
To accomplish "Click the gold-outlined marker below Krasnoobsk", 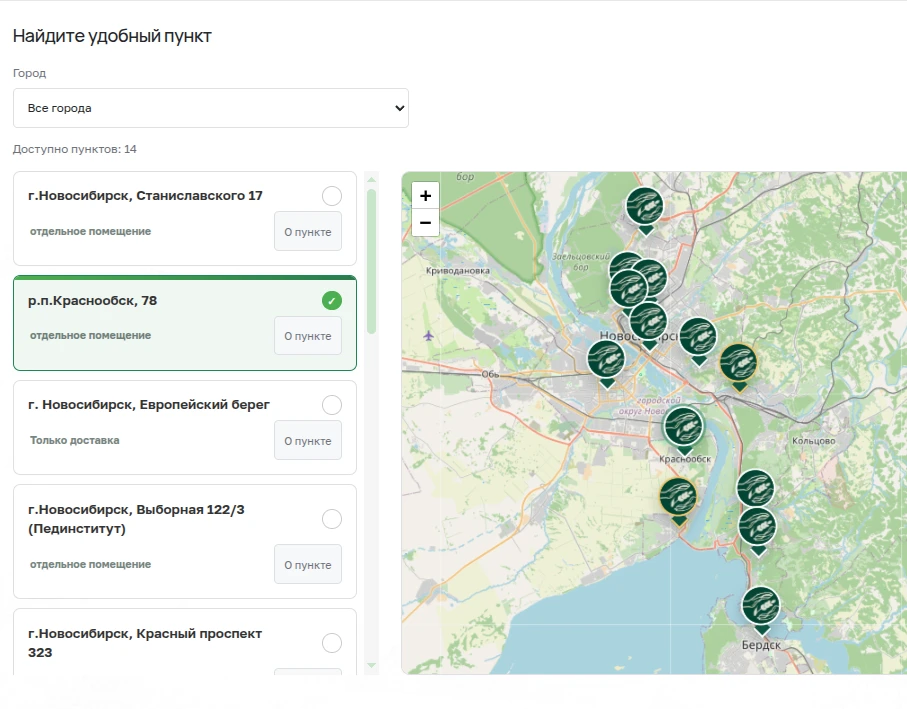I will pos(678,500).
